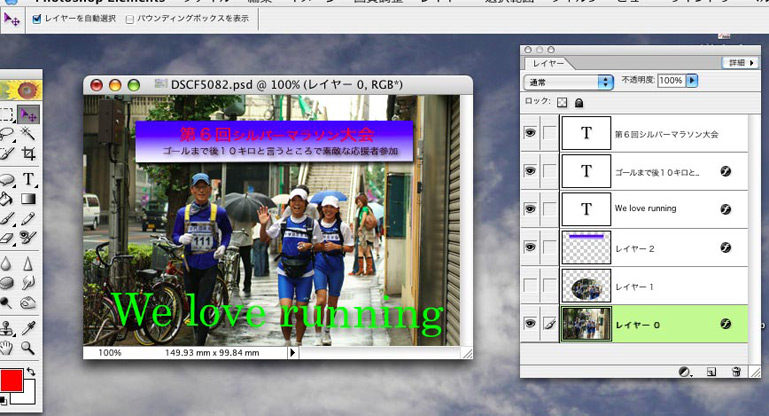Hide レイヤー 2 visibility eye
The image size is (769, 416).
(x=530, y=247)
